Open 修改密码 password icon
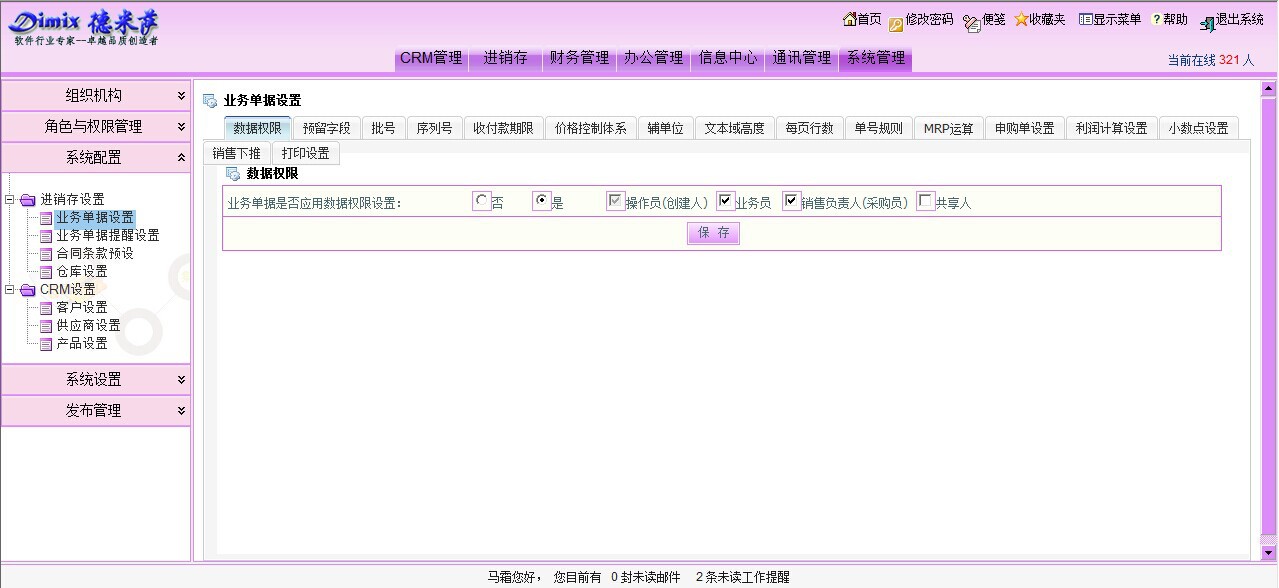1279x588 pixels. coord(896,24)
